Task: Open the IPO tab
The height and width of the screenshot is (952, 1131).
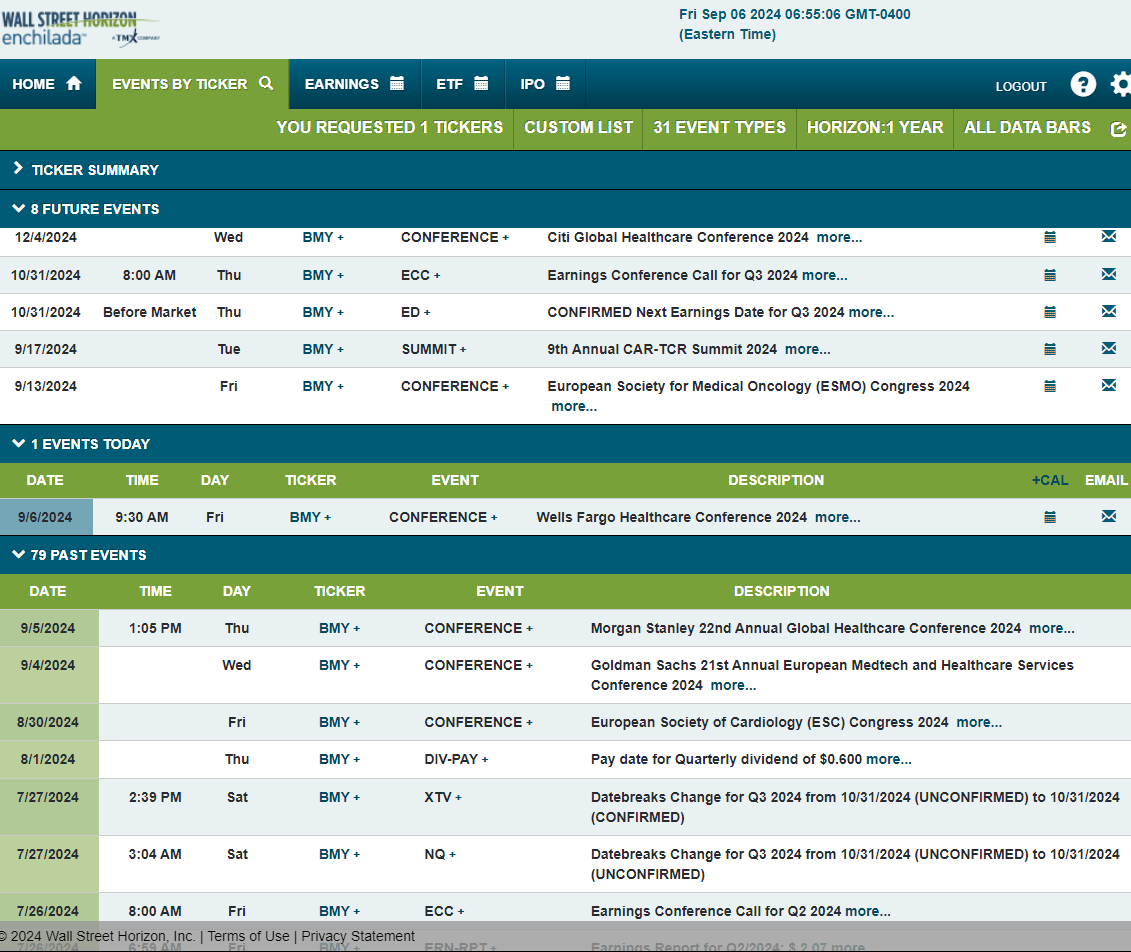Action: (545, 84)
